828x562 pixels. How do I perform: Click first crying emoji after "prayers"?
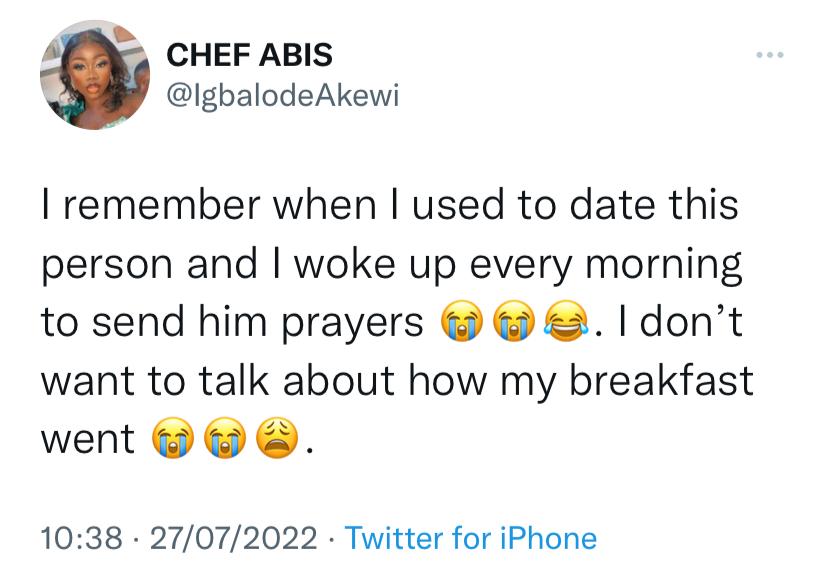(x=462, y=321)
